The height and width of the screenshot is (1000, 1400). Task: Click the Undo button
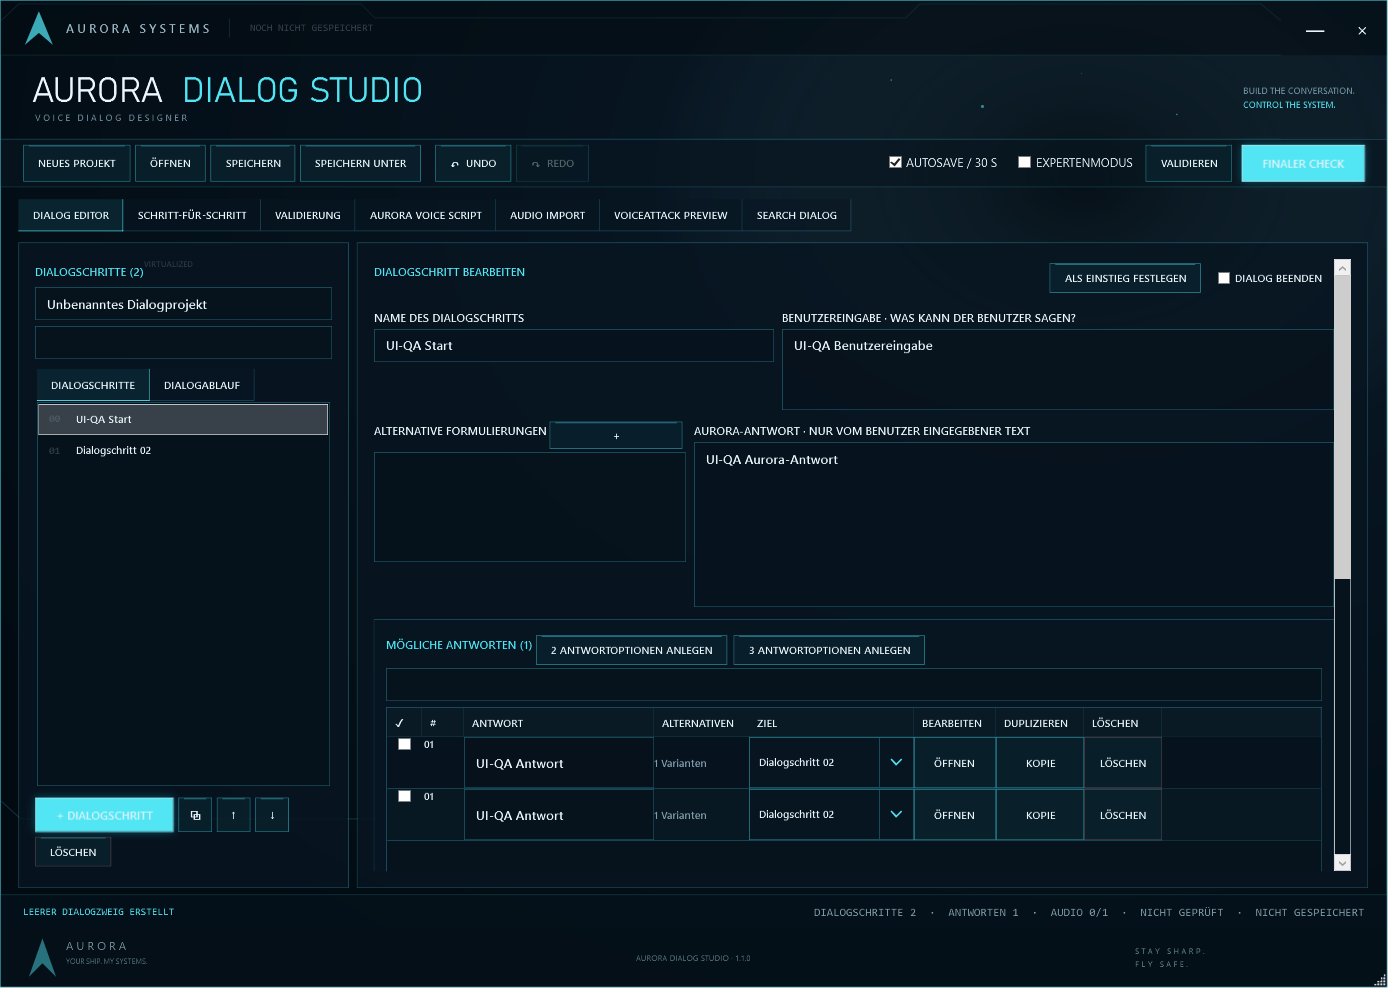(473, 163)
